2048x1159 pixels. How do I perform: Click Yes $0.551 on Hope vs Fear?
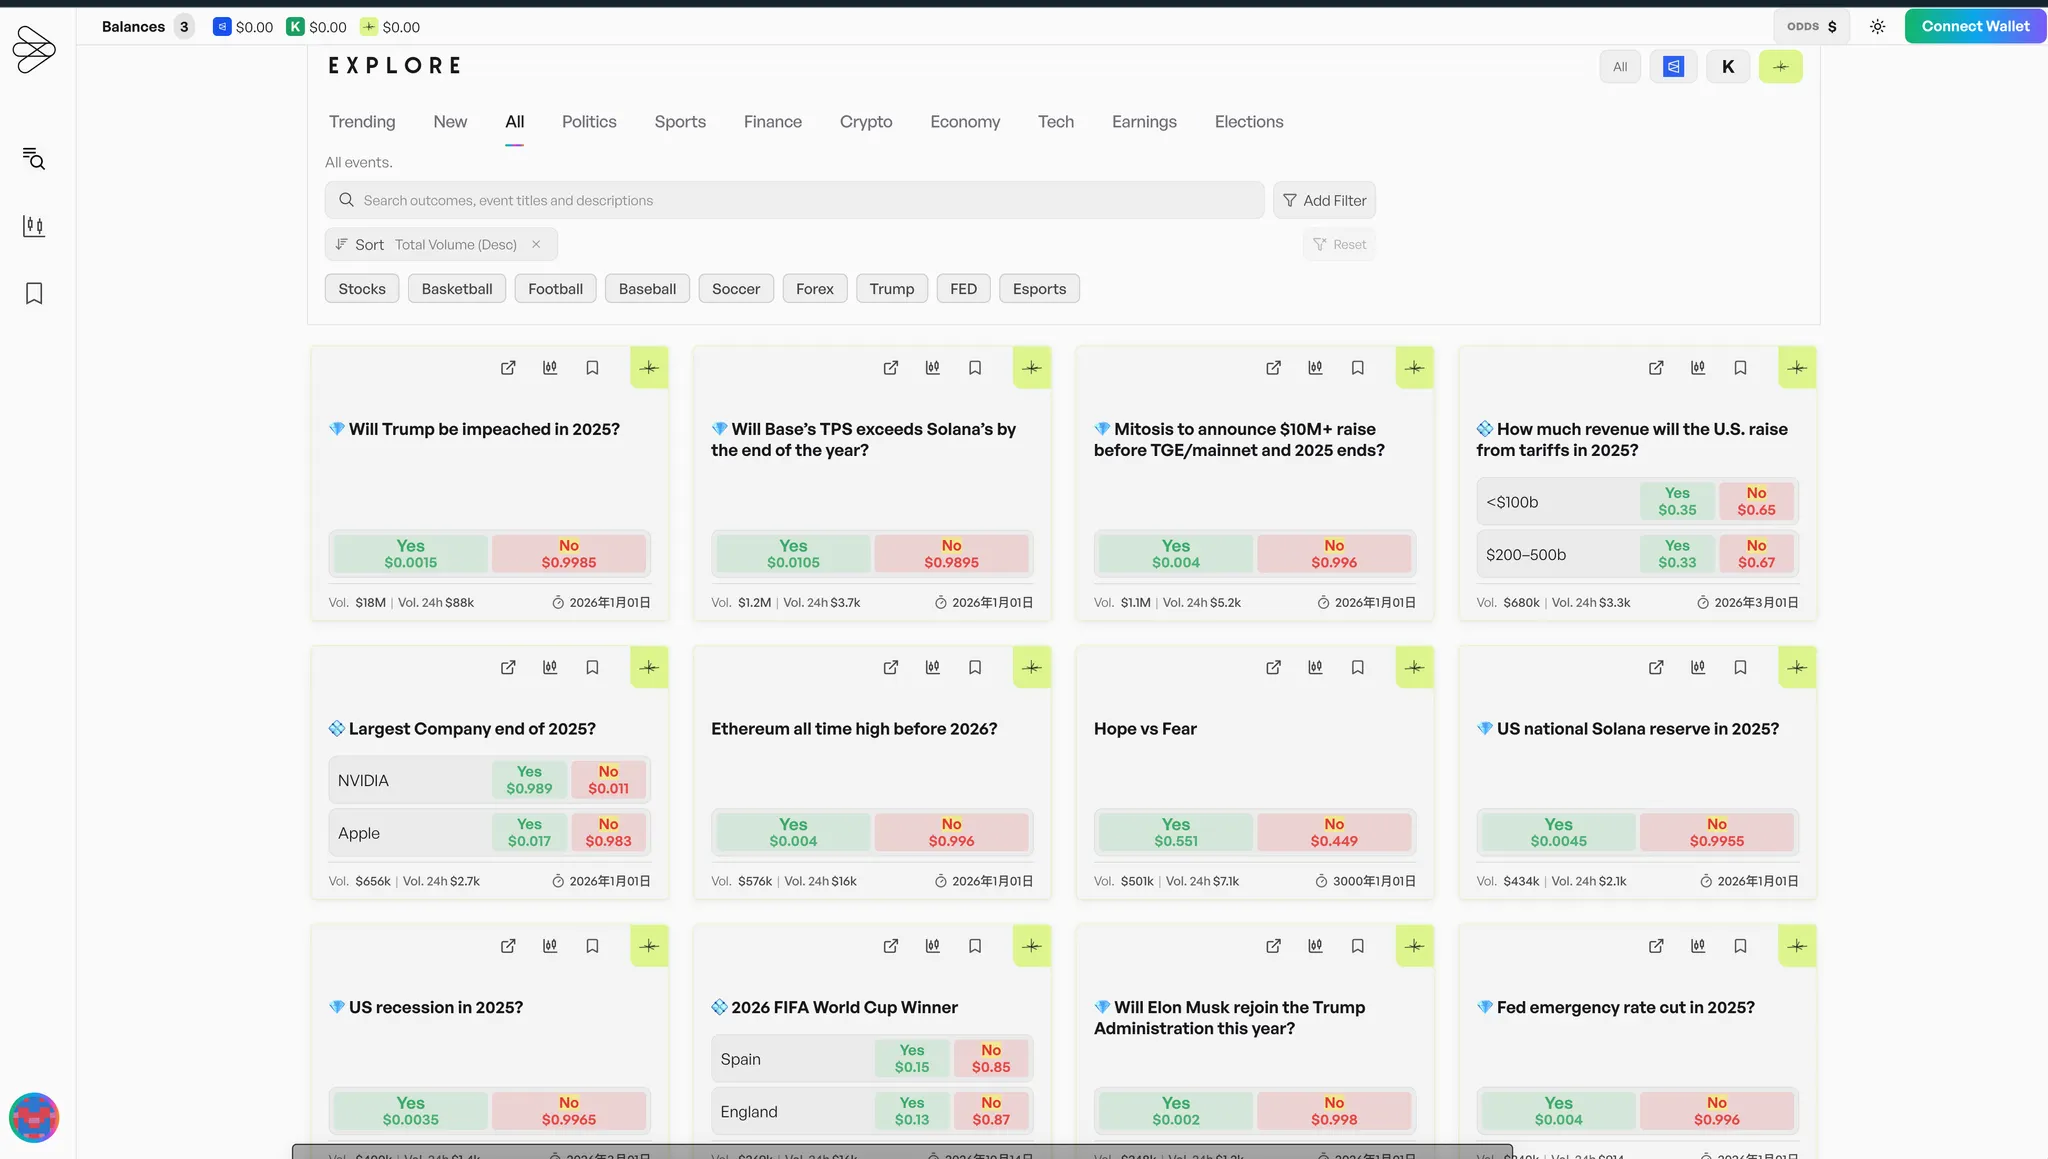(x=1175, y=832)
